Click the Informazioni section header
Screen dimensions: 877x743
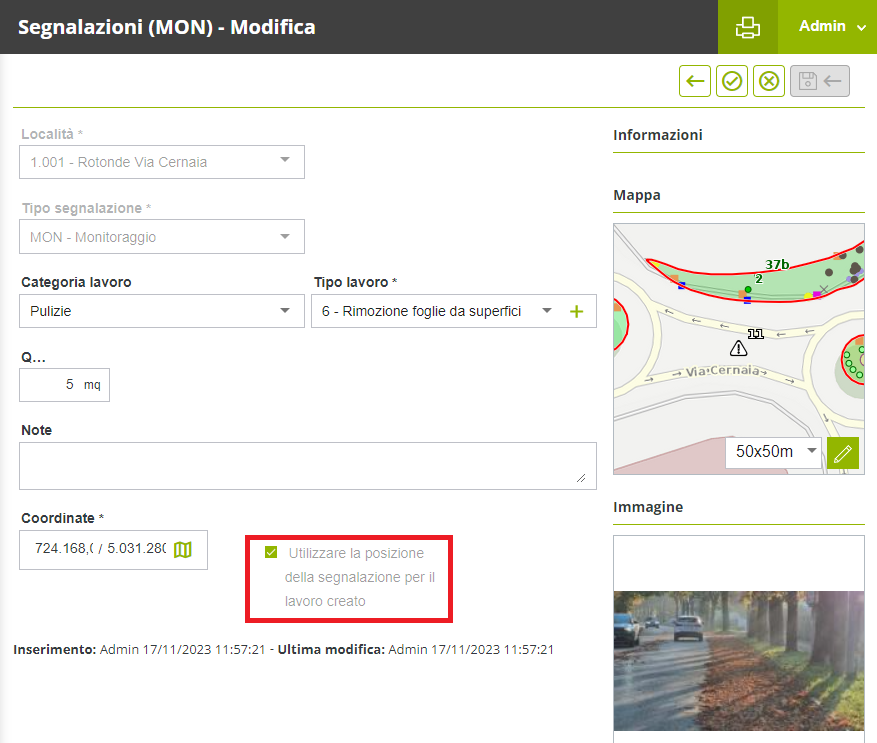(x=658, y=135)
